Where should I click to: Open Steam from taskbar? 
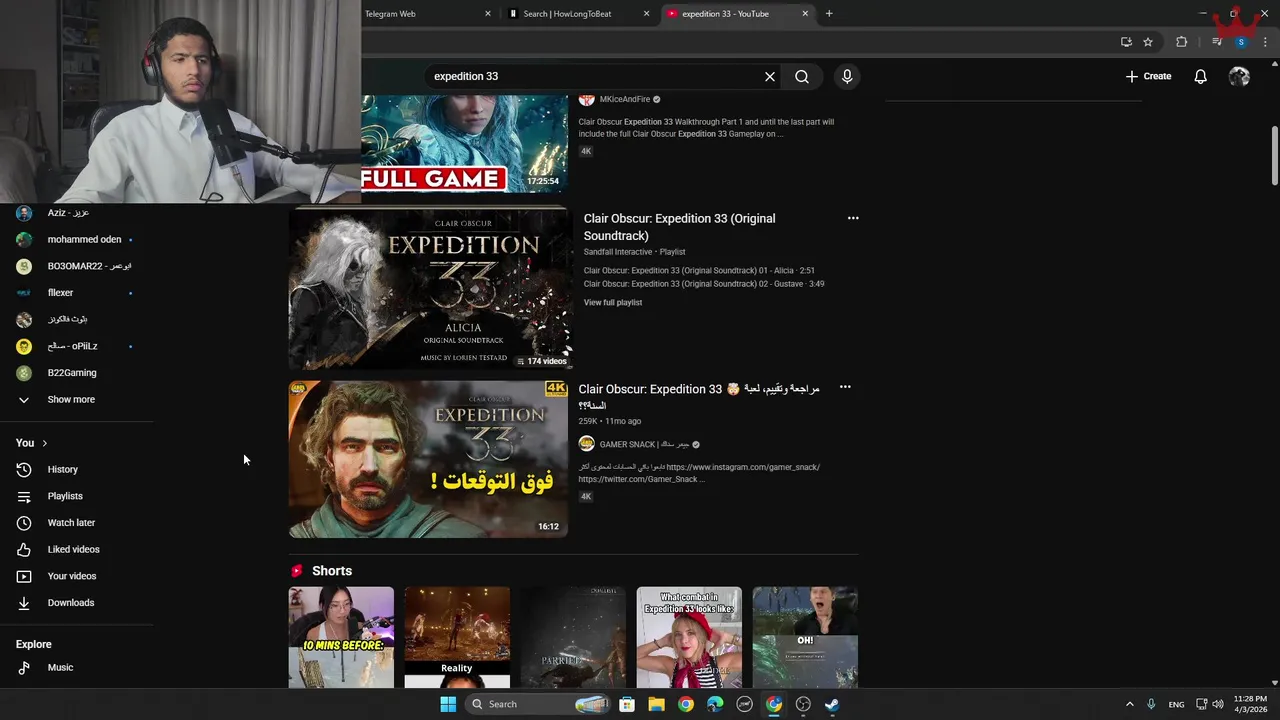click(x=832, y=704)
